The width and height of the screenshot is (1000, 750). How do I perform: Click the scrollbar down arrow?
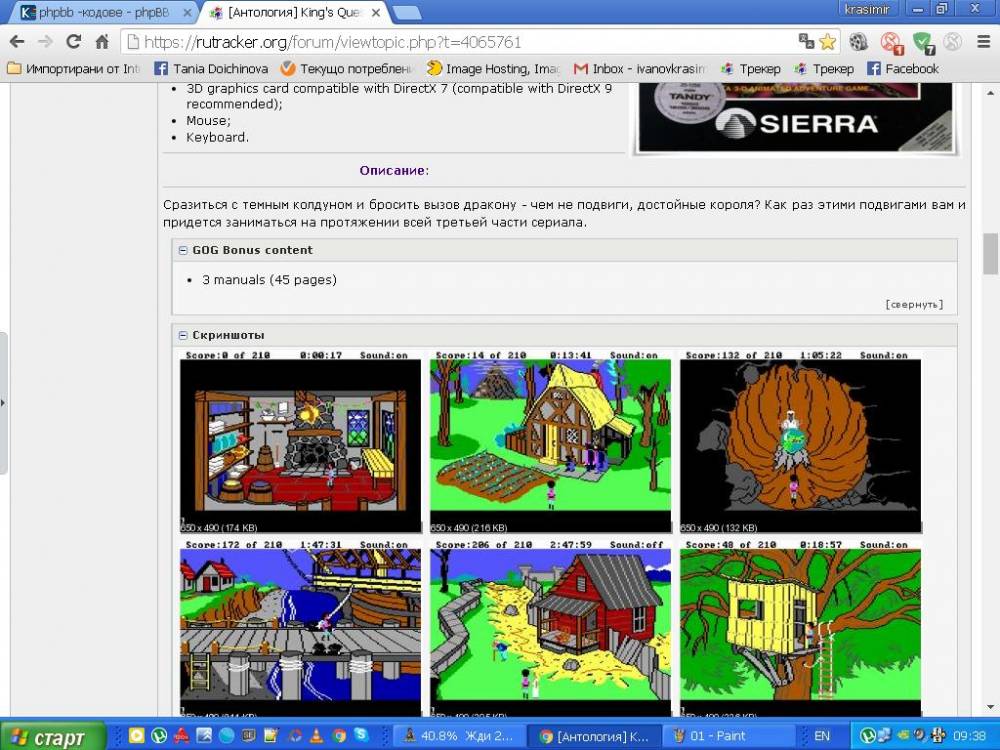point(990,707)
